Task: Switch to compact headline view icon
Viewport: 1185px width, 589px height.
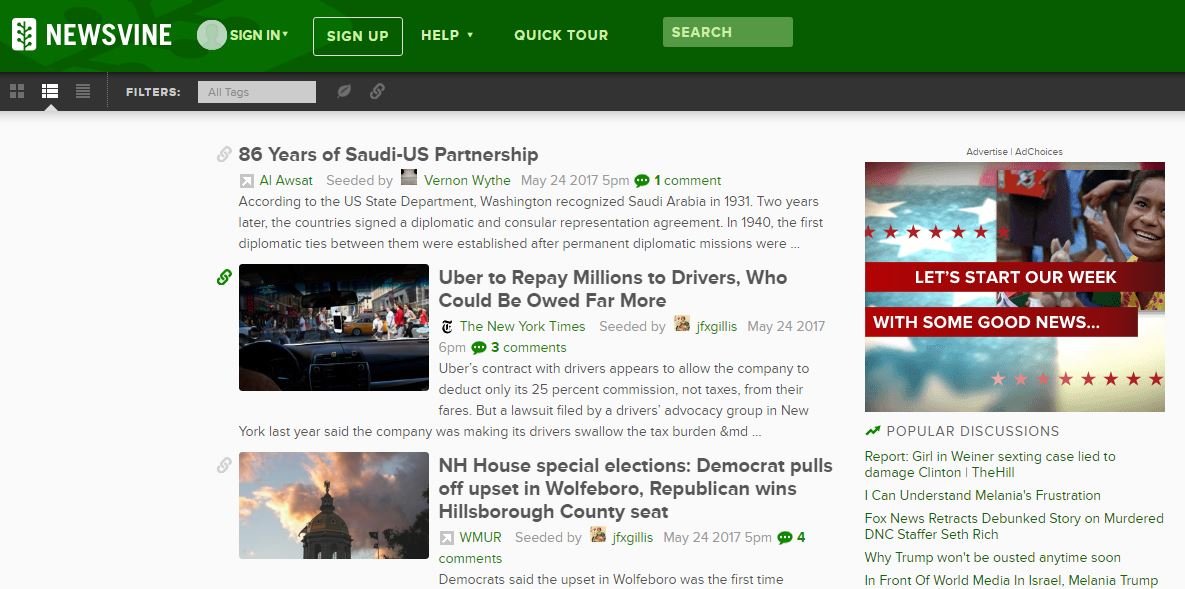Action: pyautogui.click(x=83, y=91)
